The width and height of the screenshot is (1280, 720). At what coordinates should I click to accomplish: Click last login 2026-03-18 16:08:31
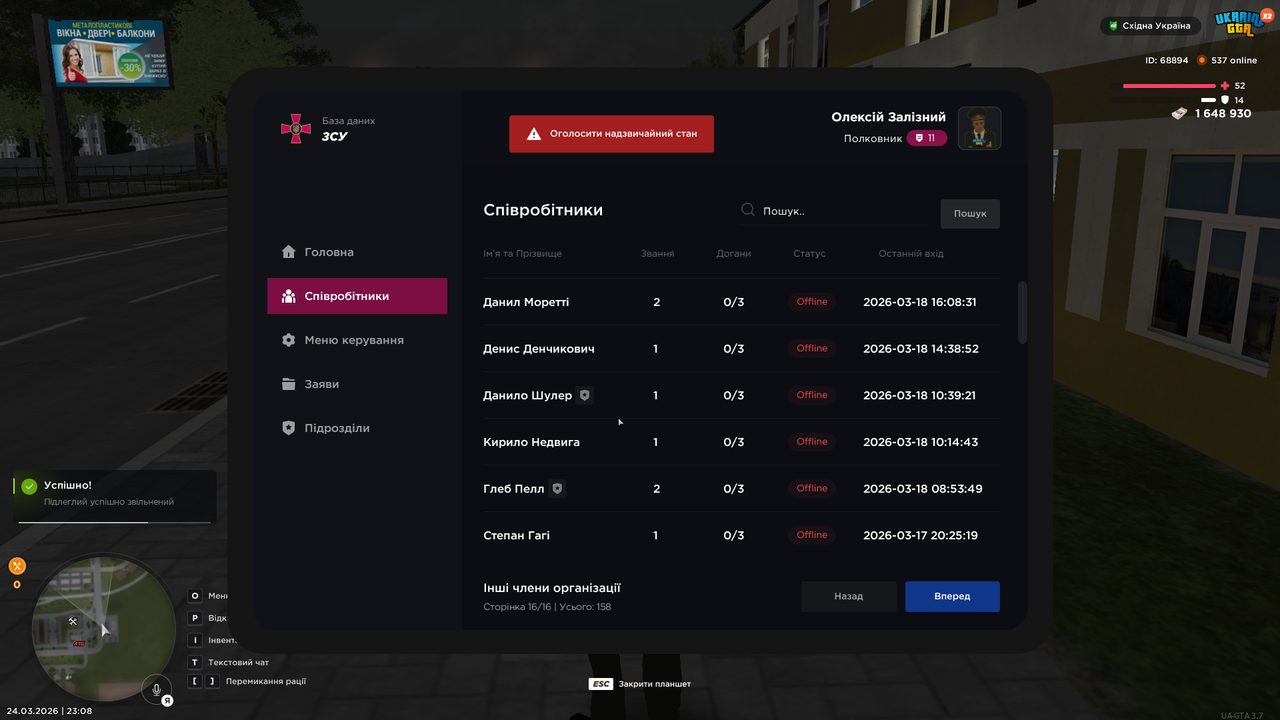920,302
